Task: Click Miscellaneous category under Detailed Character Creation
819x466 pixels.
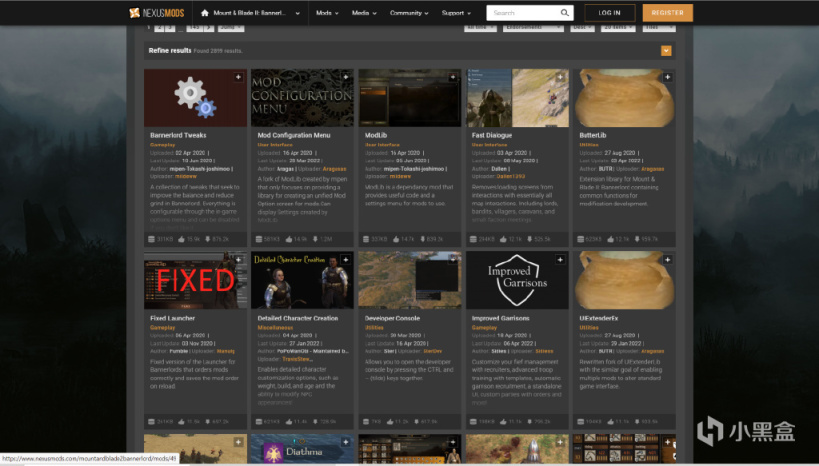Action: coord(275,328)
